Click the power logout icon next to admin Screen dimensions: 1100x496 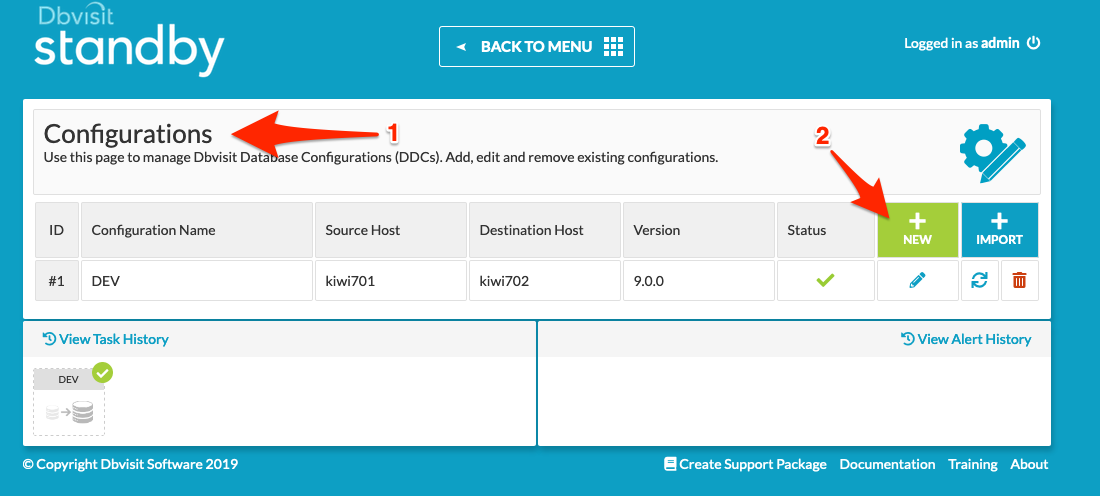click(x=1033, y=43)
